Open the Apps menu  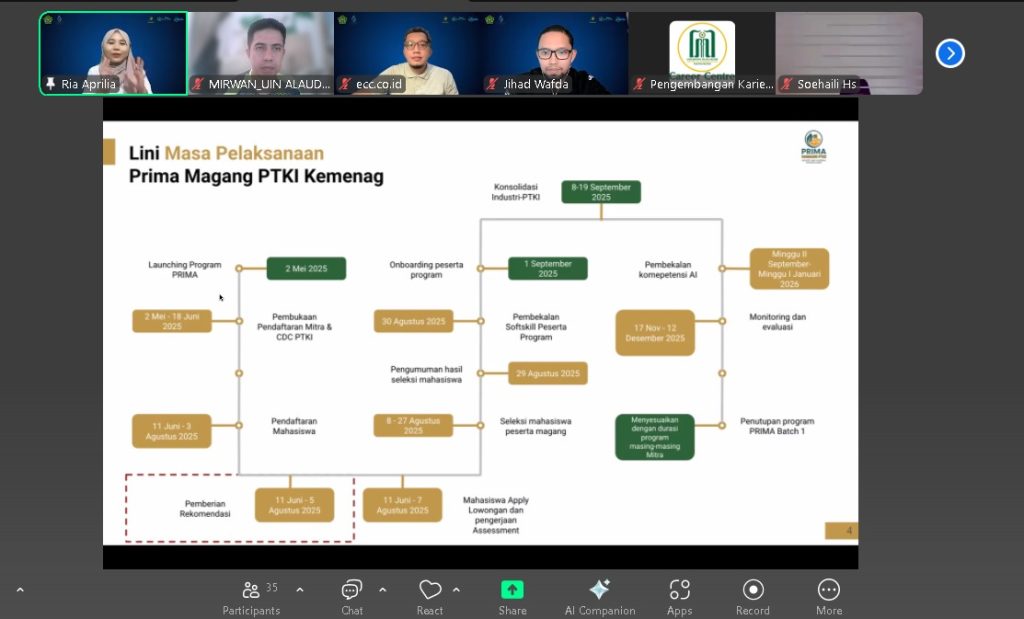tap(679, 597)
